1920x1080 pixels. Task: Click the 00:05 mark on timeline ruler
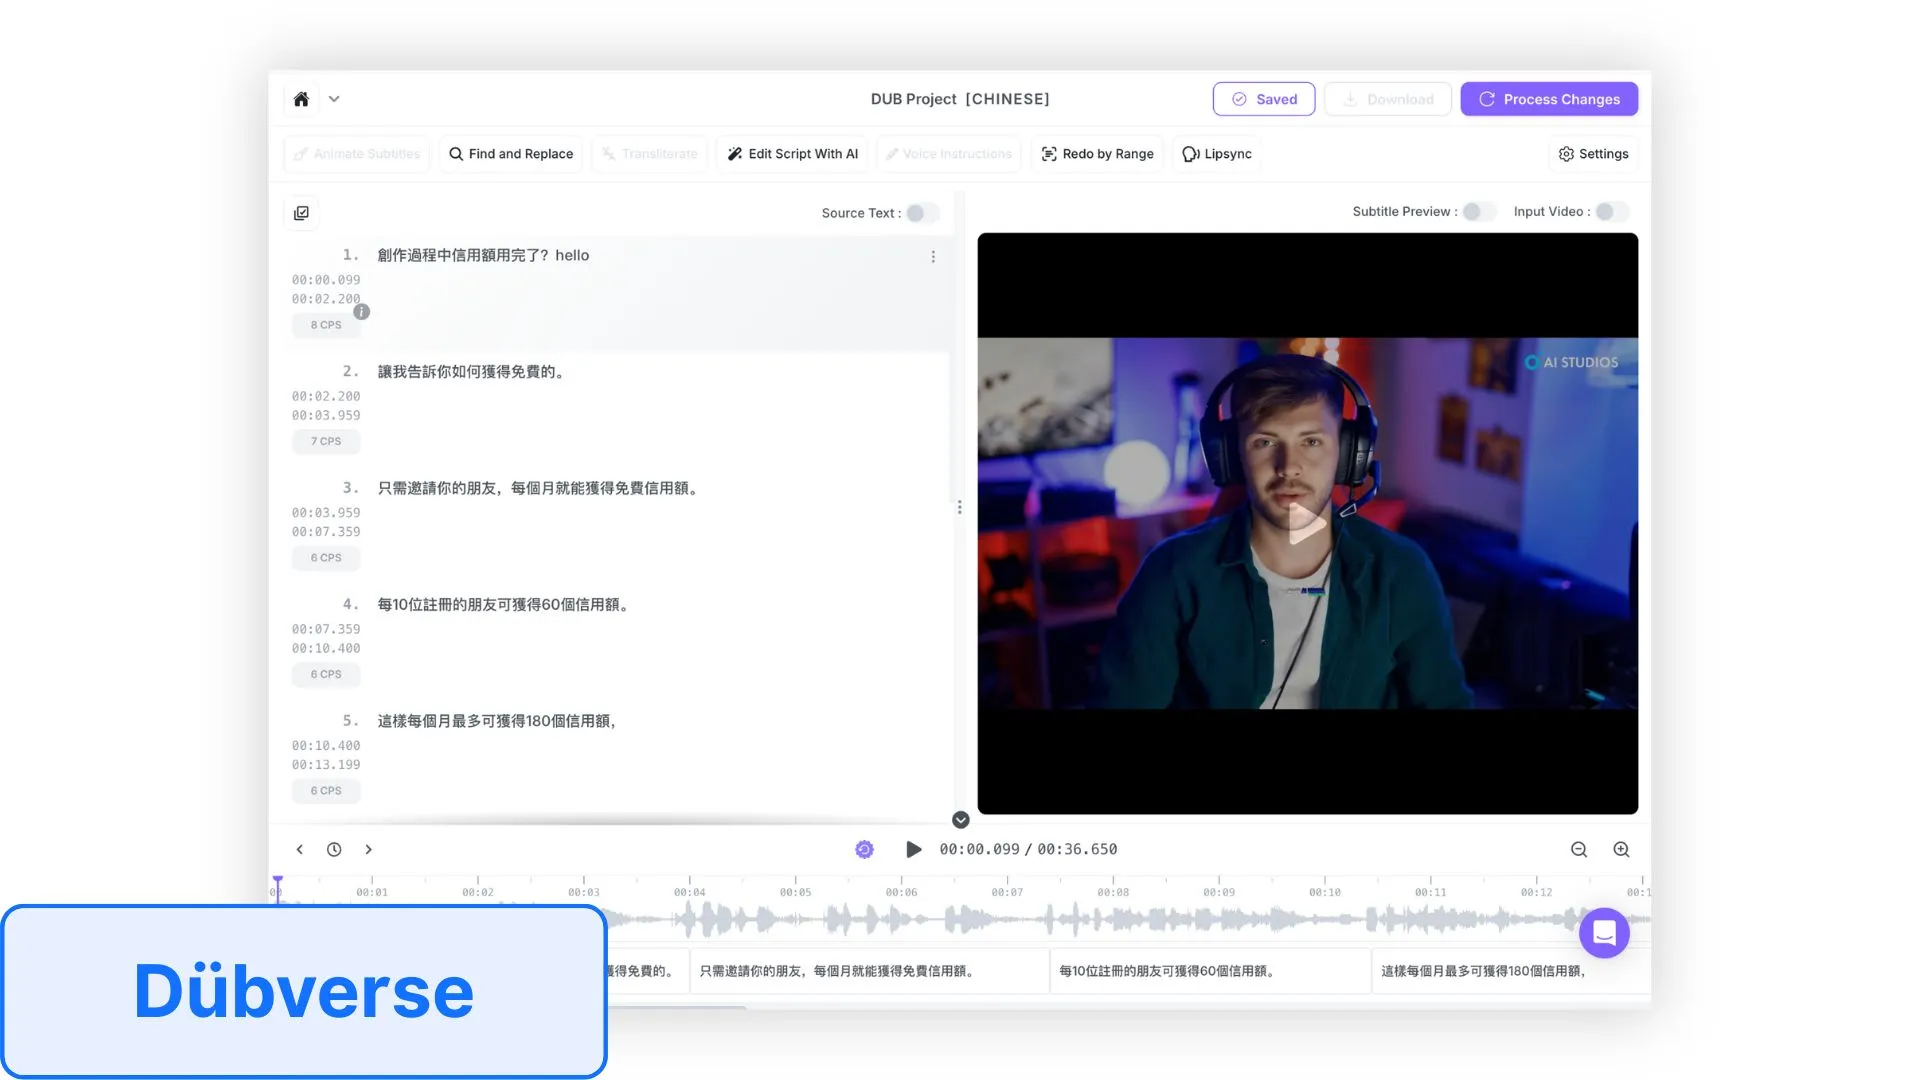(x=795, y=890)
